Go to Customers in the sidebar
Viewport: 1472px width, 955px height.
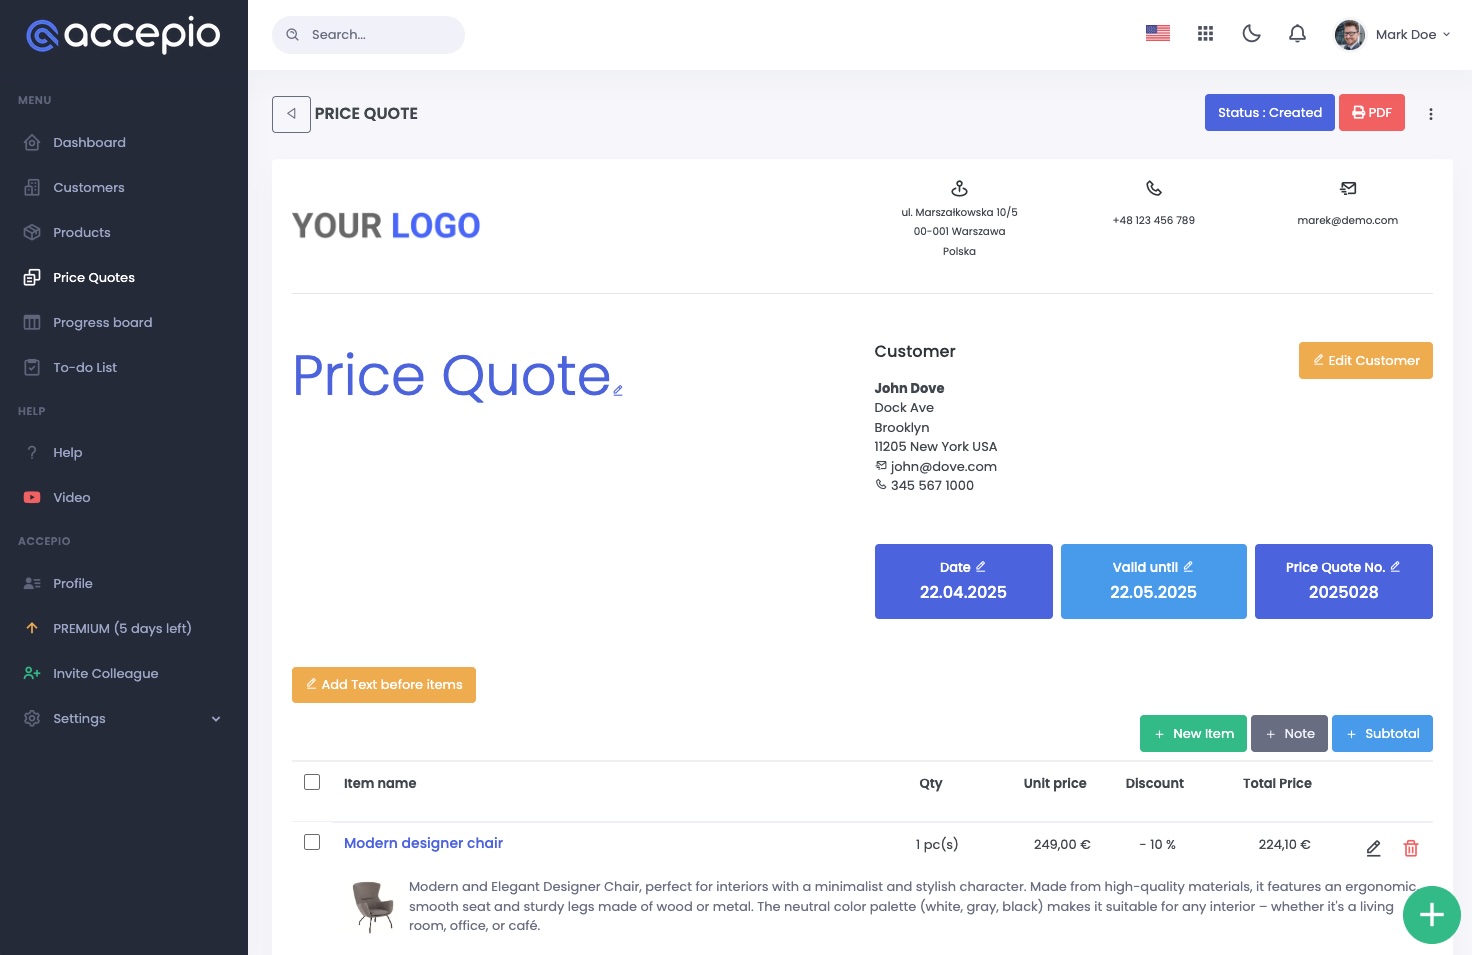click(89, 187)
